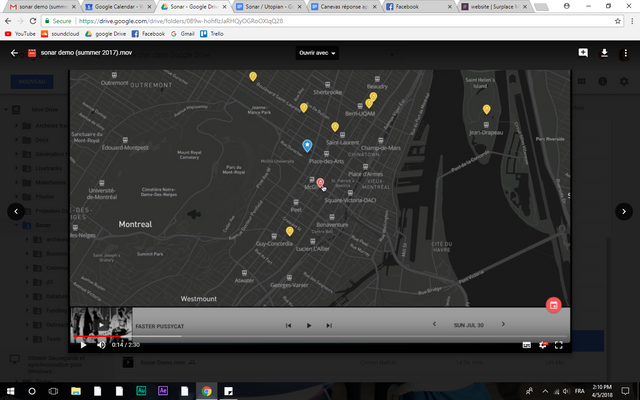Switch to the Canevas réponse tab
Image resolution: width=640 pixels, height=400 pixels.
click(x=344, y=7)
